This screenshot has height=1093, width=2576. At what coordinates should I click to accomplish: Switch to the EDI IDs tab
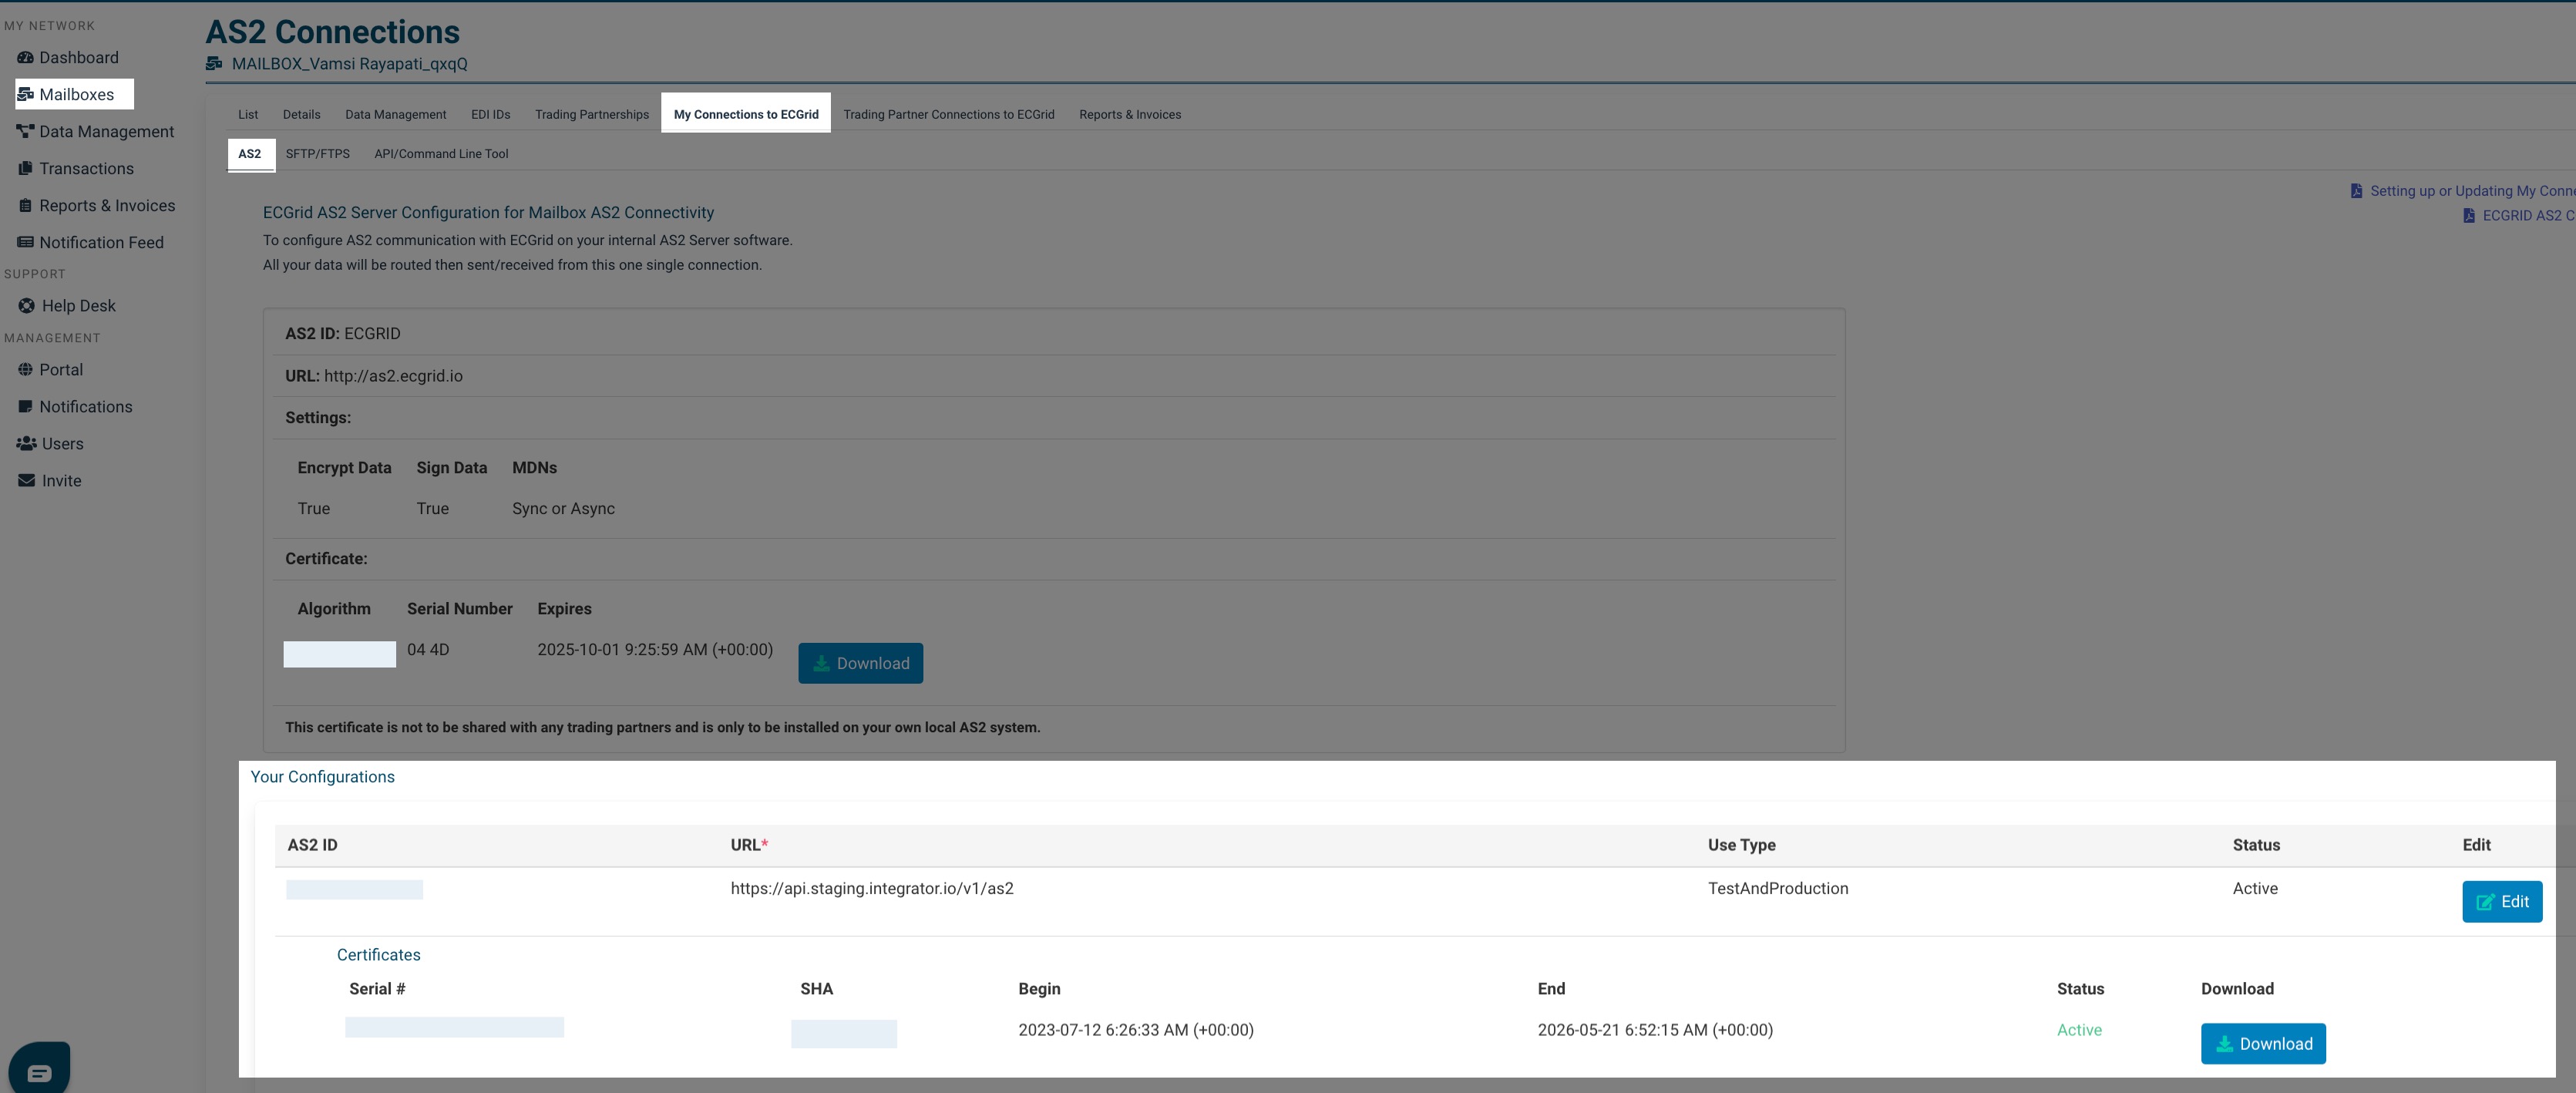tap(490, 114)
